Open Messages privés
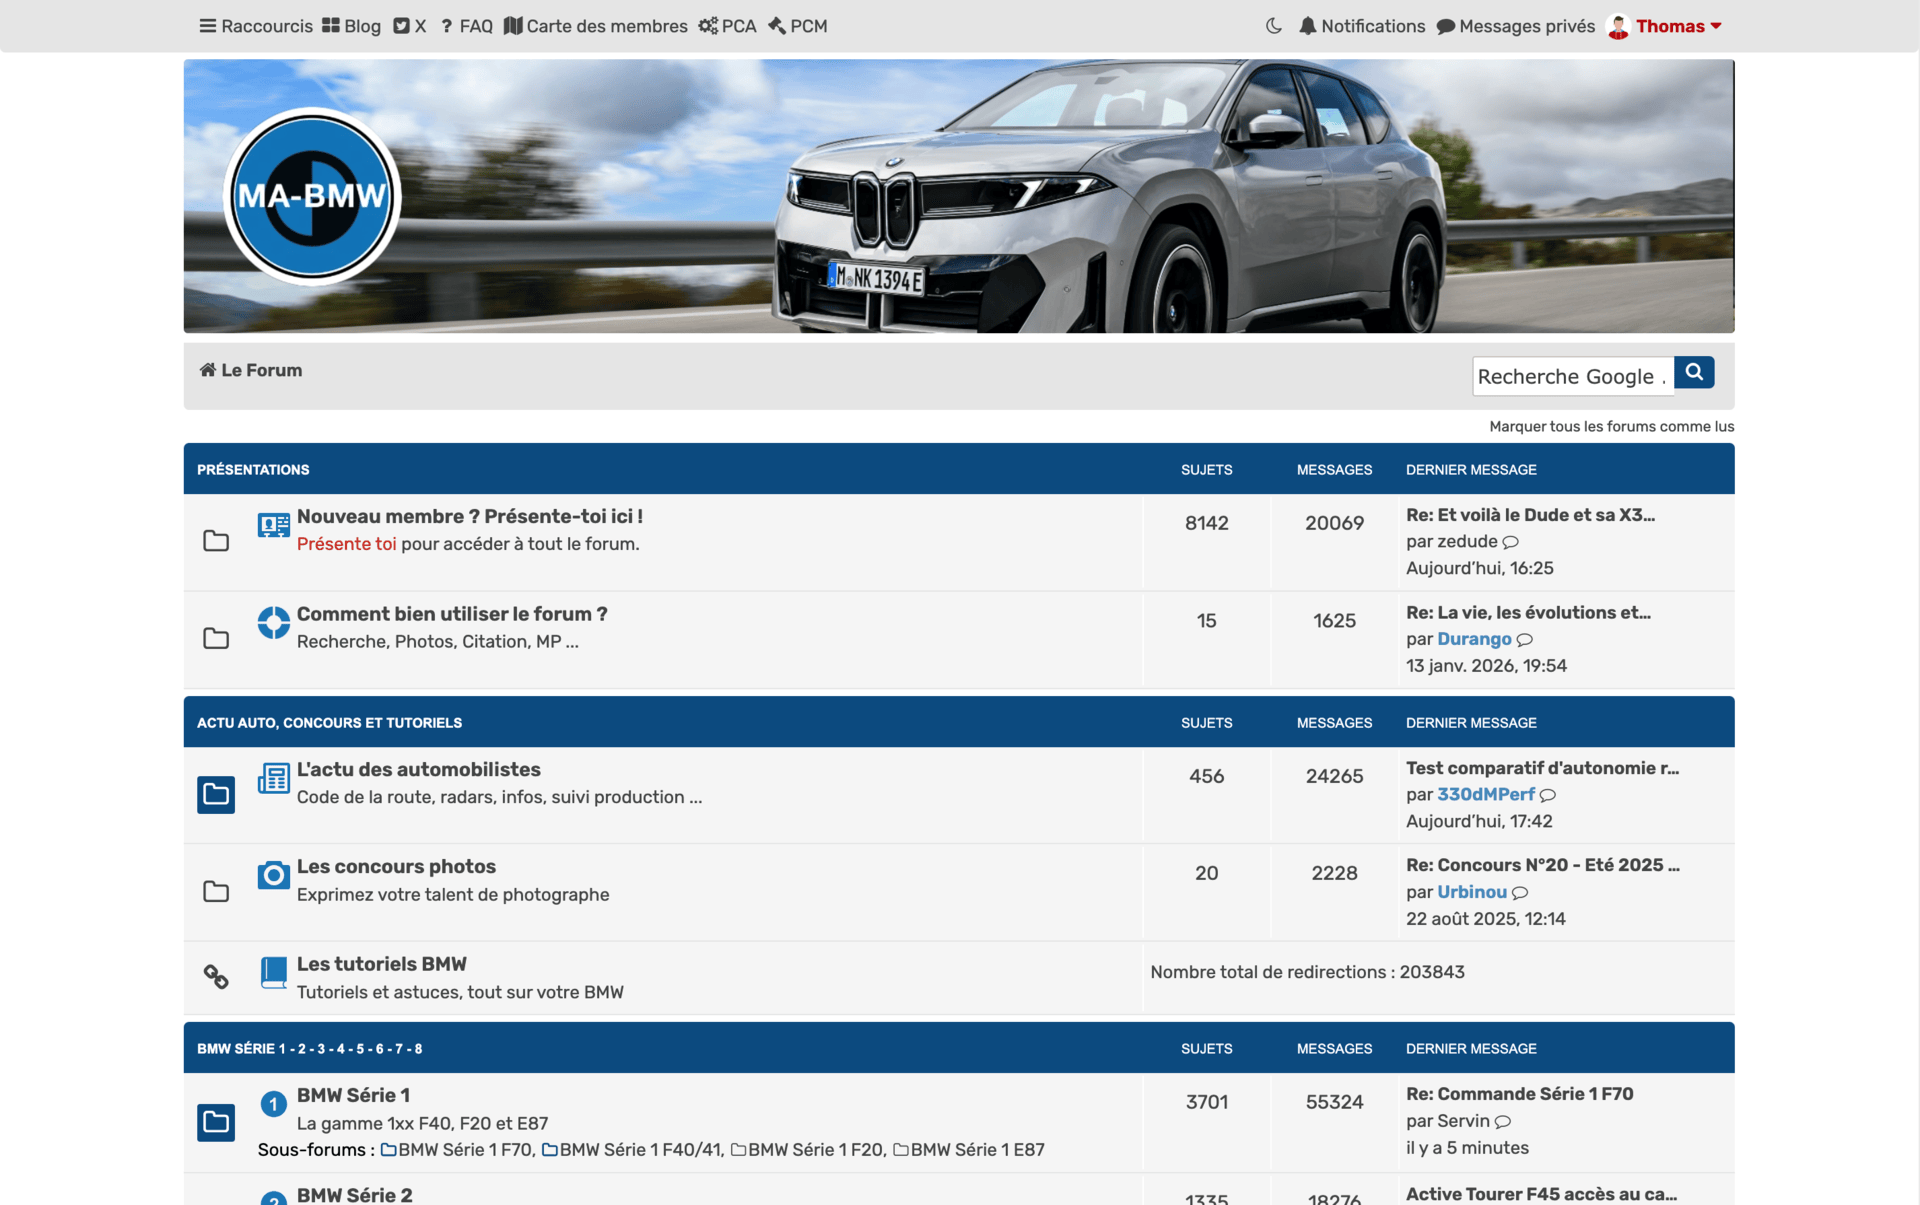The height and width of the screenshot is (1205, 1920). [x=1516, y=26]
